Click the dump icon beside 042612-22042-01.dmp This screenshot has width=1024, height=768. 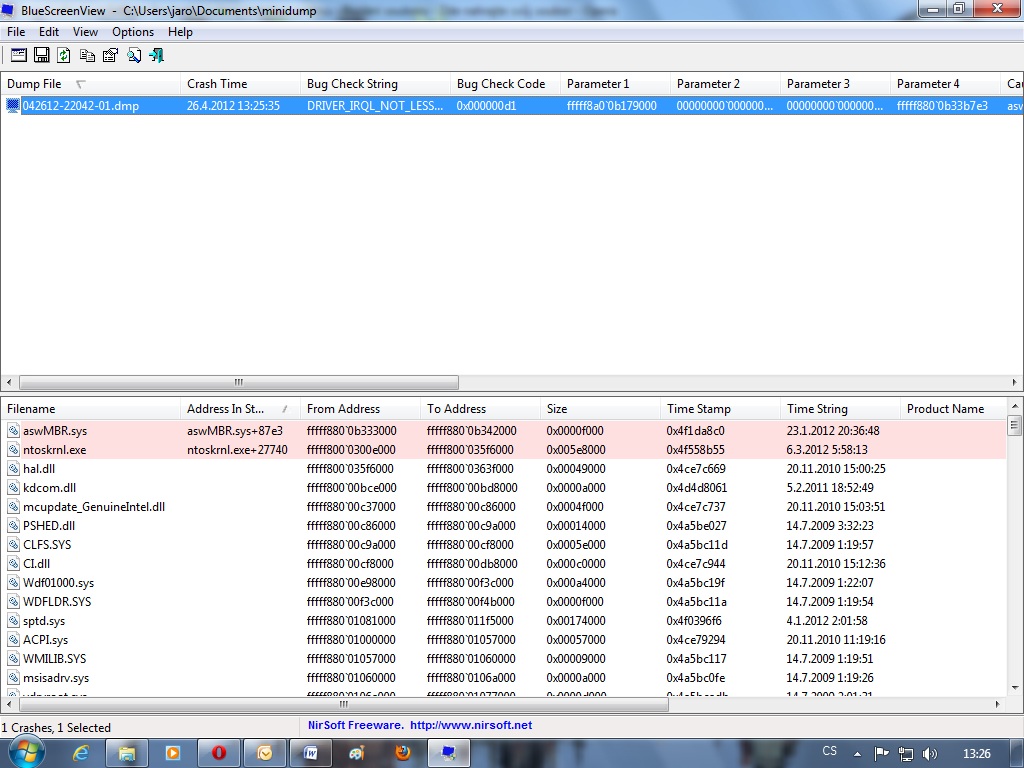click(x=13, y=105)
